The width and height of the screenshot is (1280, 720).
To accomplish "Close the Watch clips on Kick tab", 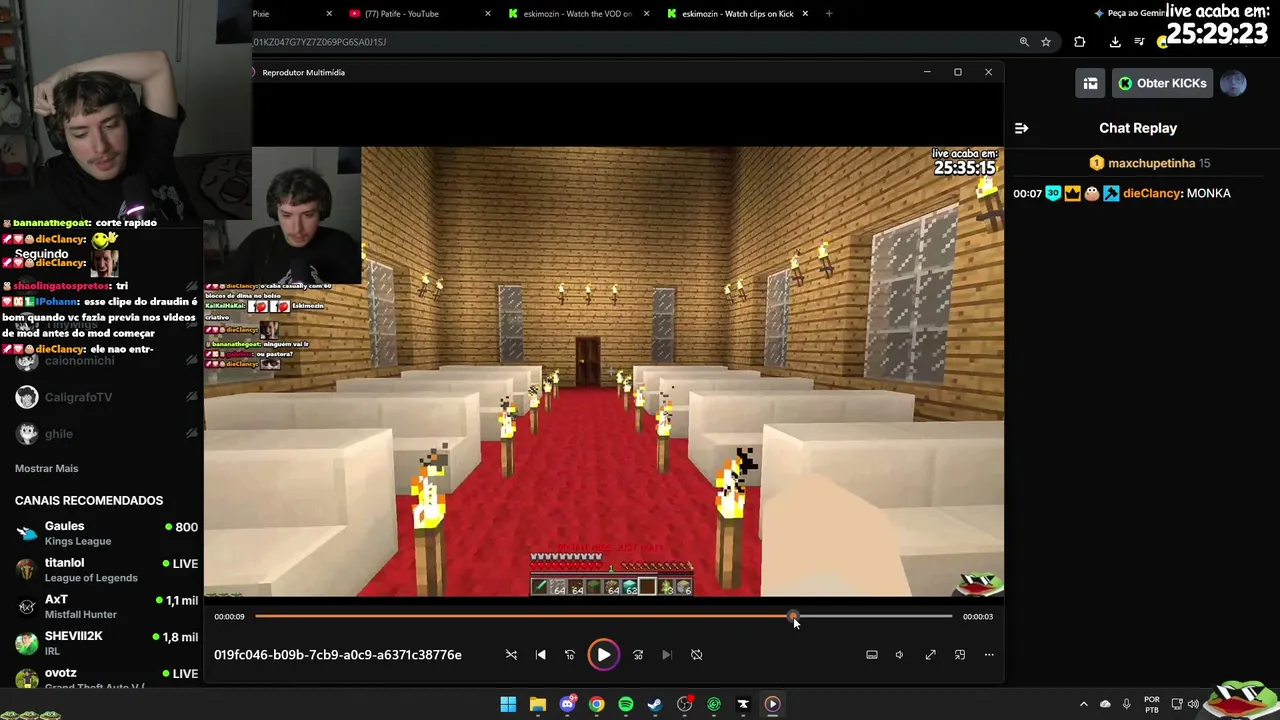I will (806, 14).
